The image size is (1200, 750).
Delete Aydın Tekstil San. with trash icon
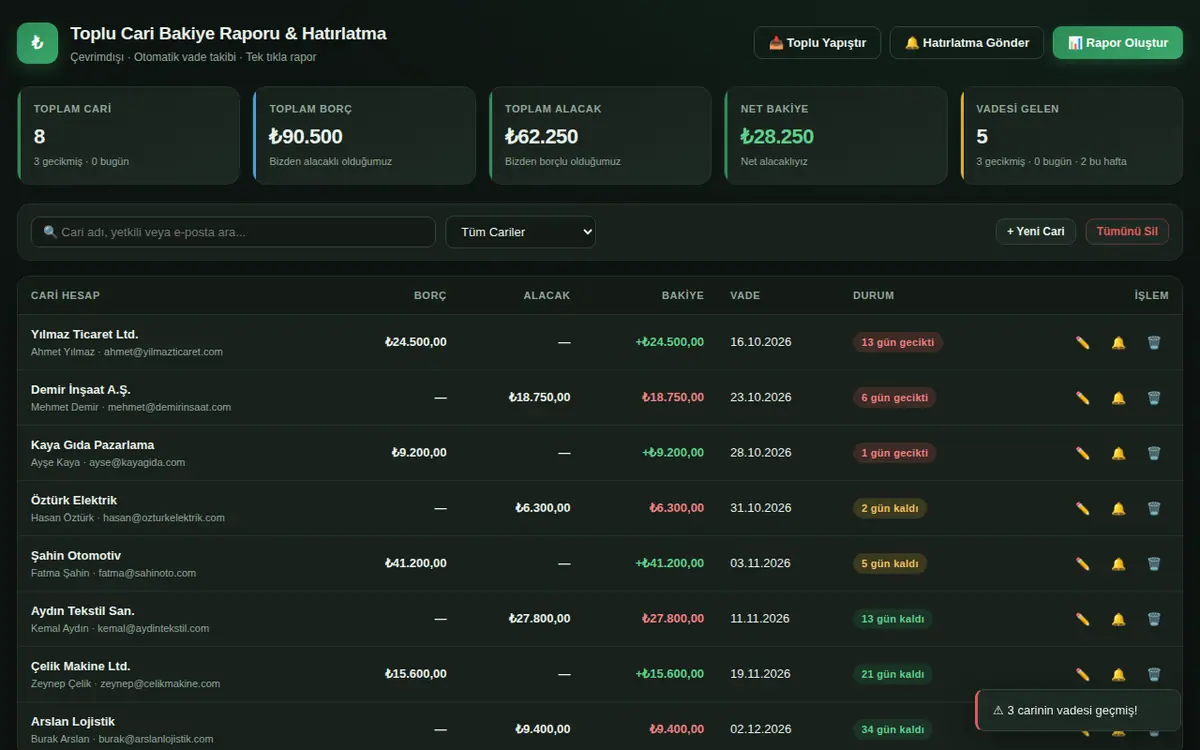tap(1154, 619)
